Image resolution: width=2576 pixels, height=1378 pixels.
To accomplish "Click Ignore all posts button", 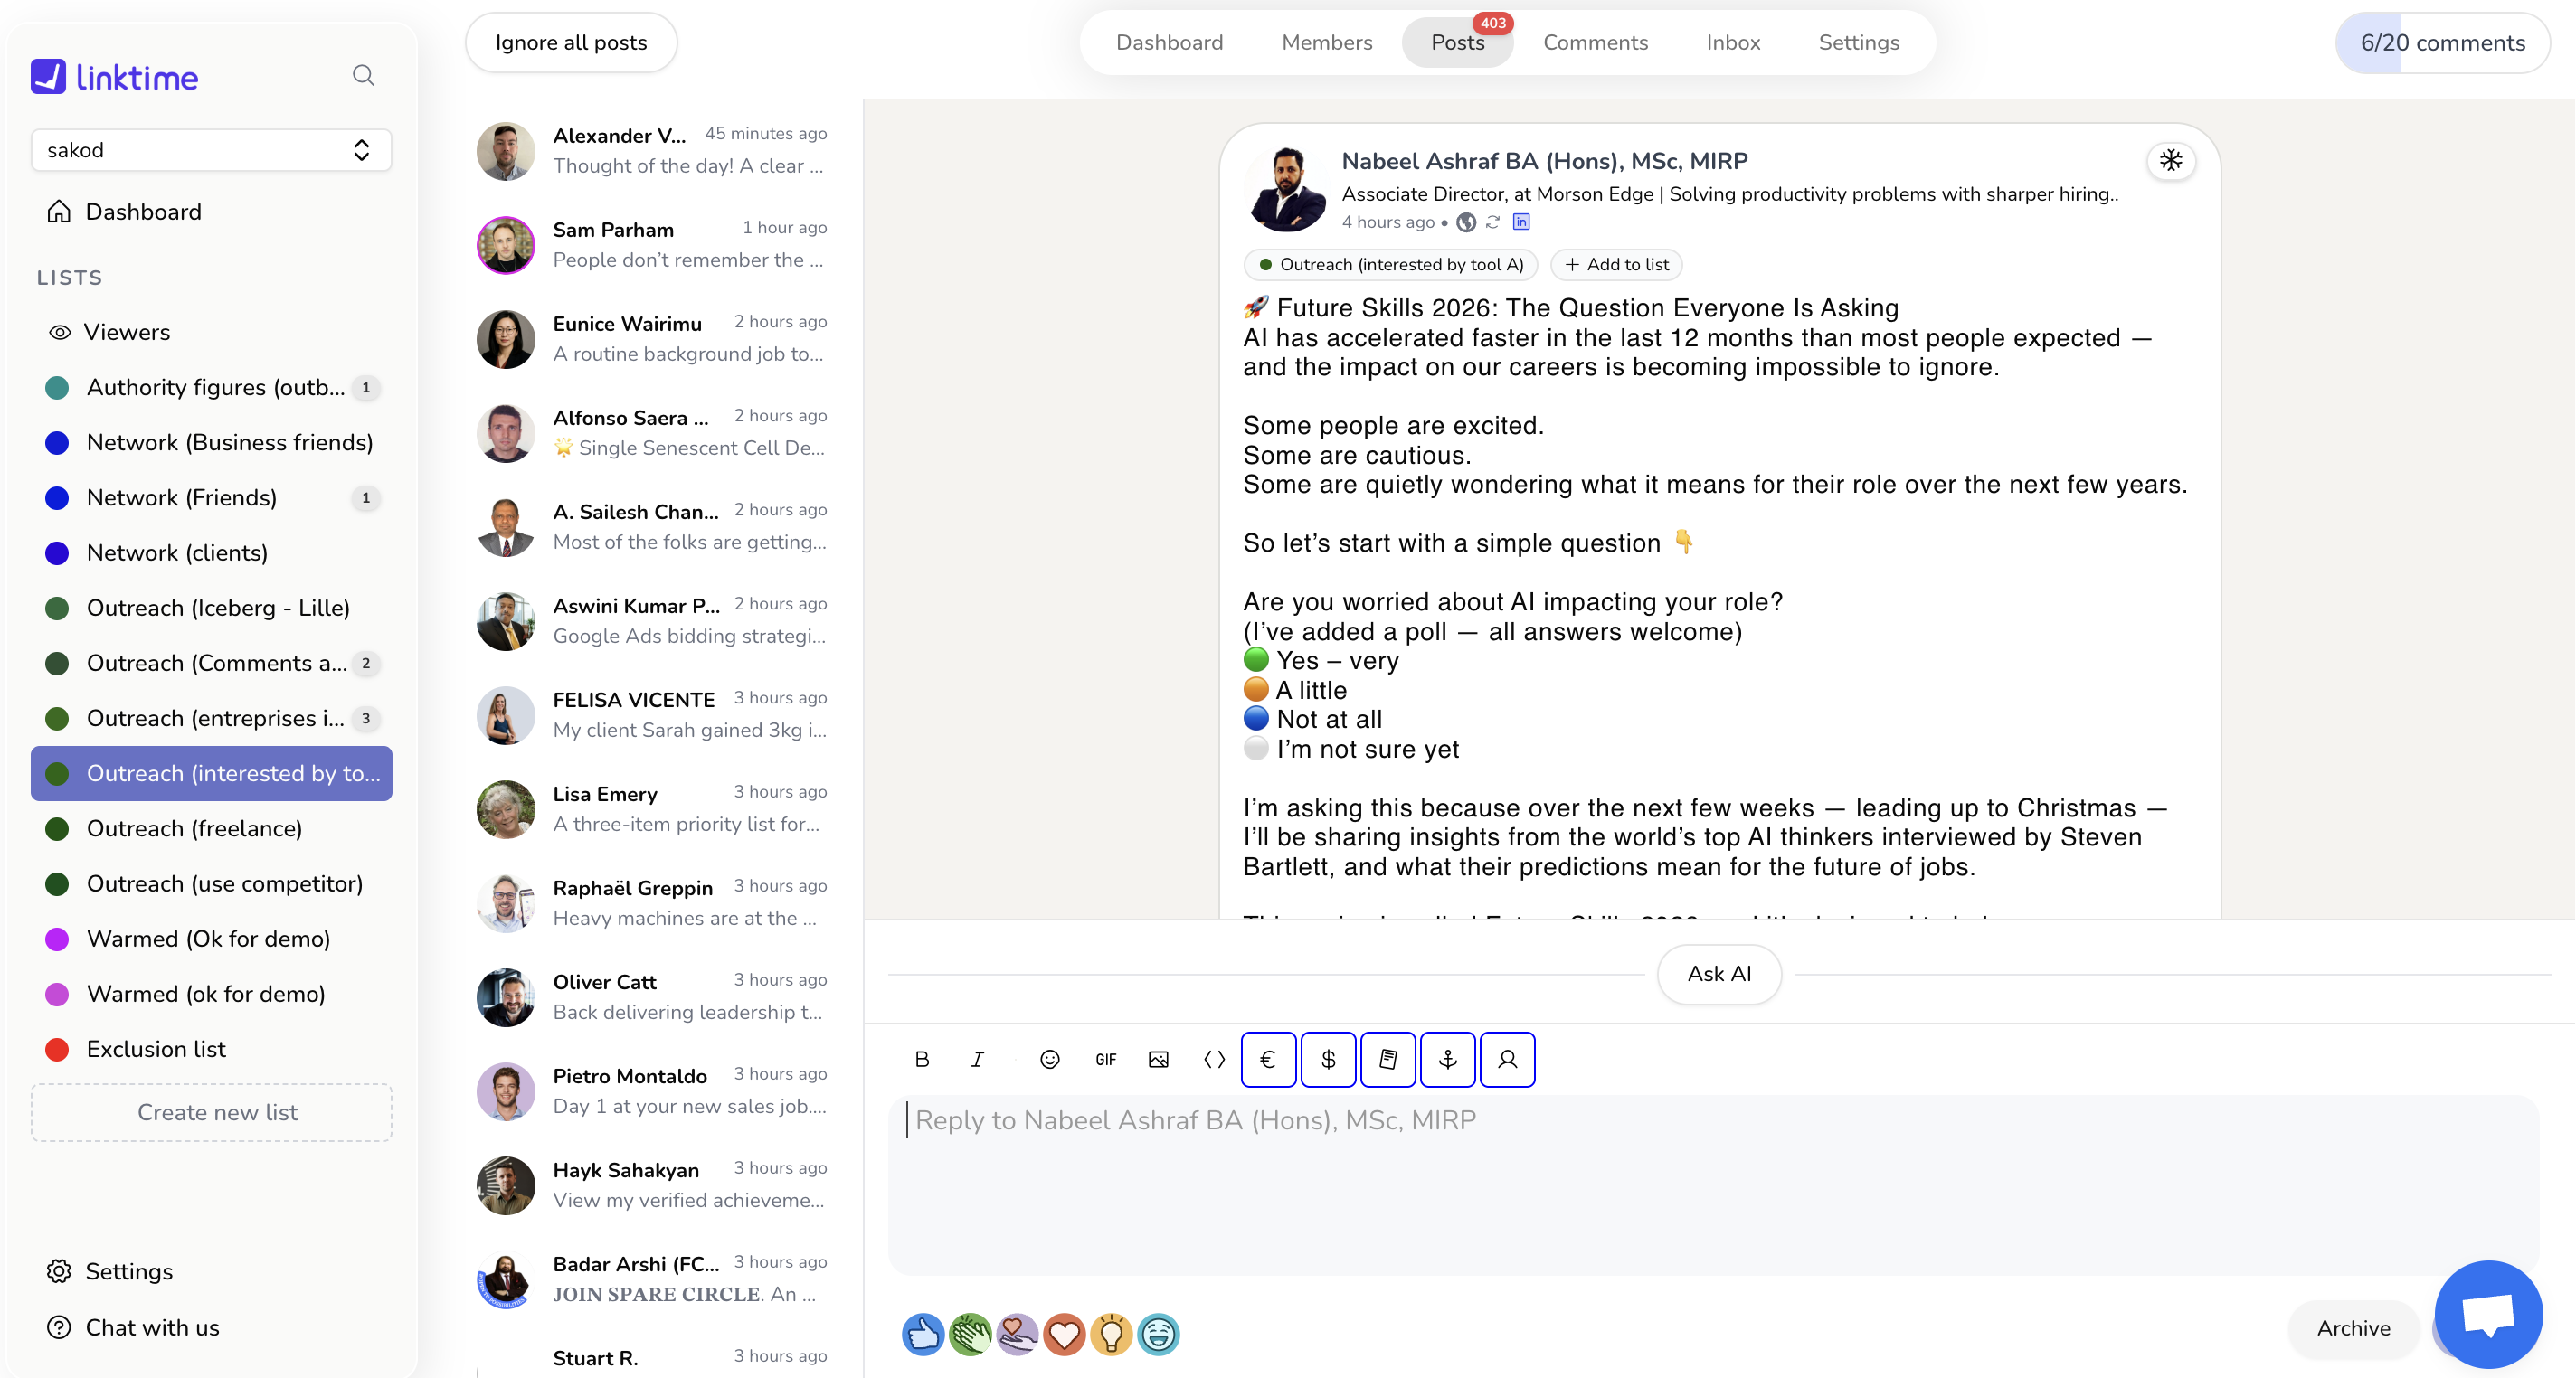I will [x=571, y=43].
